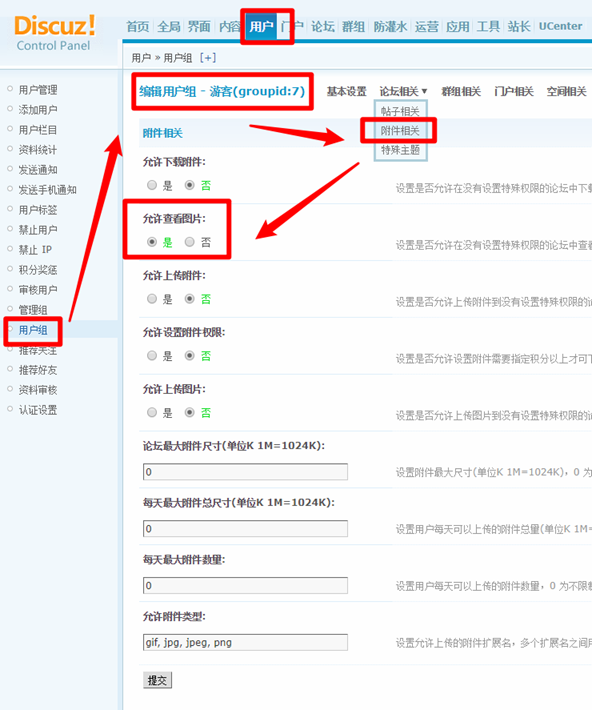Open 用户管理 in the left sidebar

pos(38,90)
